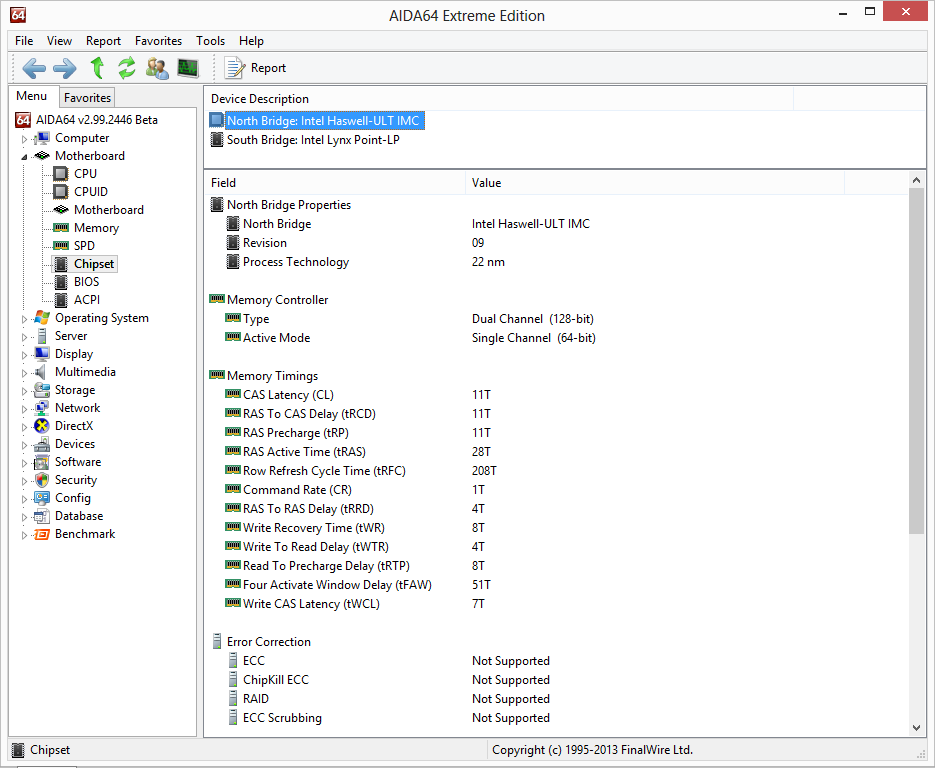
Task: Expand the Devices tree node
Action: click(x=24, y=445)
